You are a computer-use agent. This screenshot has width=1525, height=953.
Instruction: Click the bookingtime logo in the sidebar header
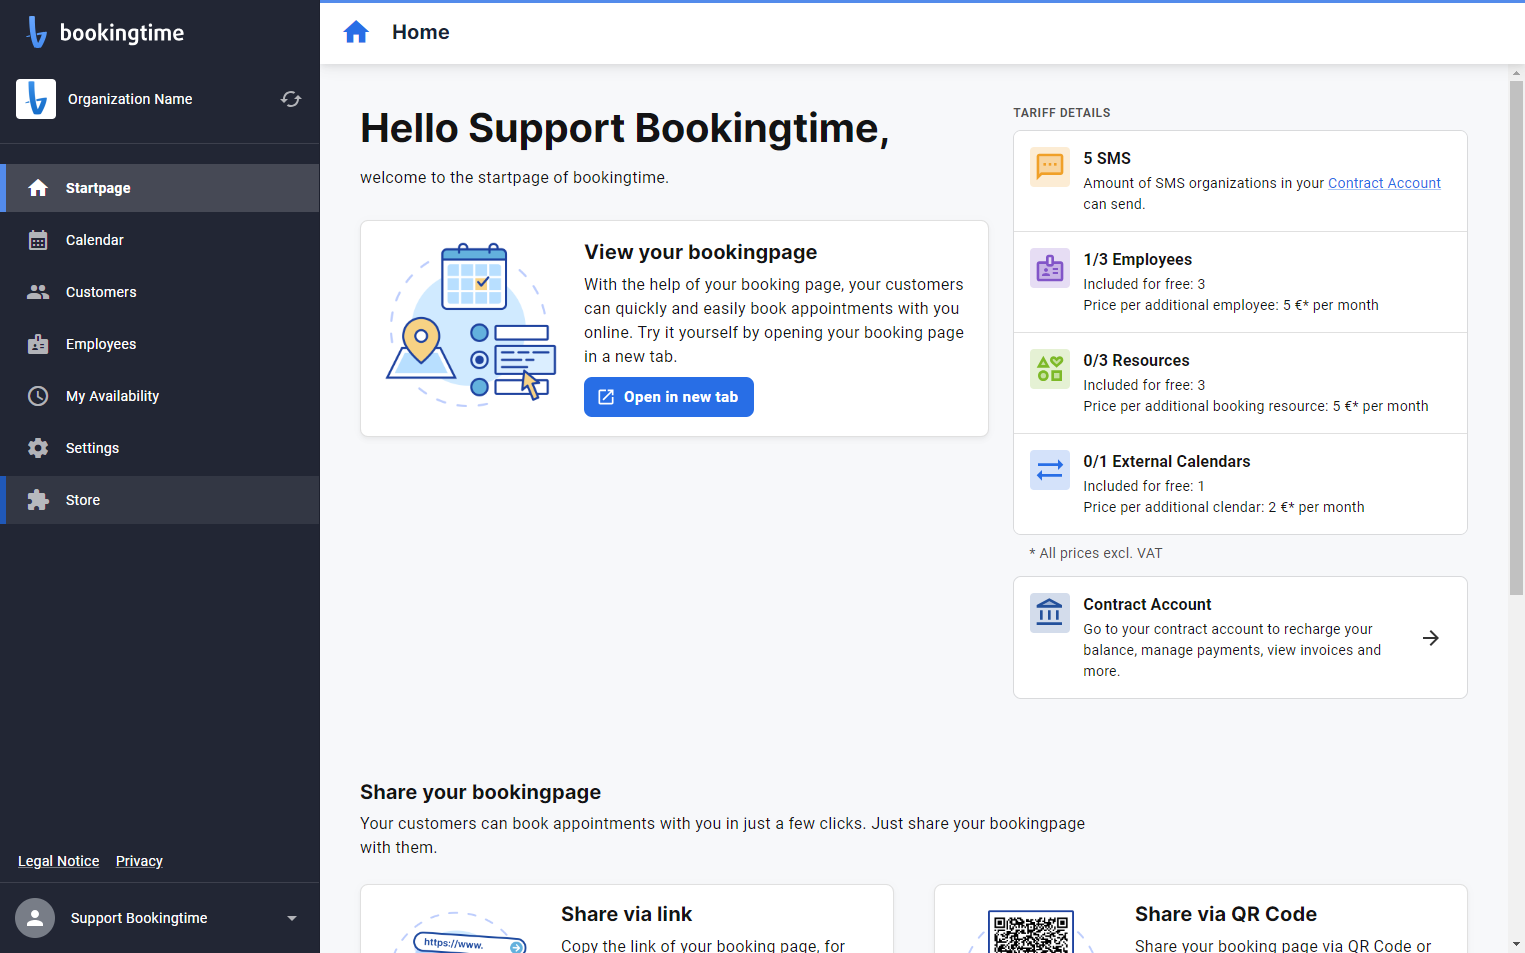pos(105,32)
